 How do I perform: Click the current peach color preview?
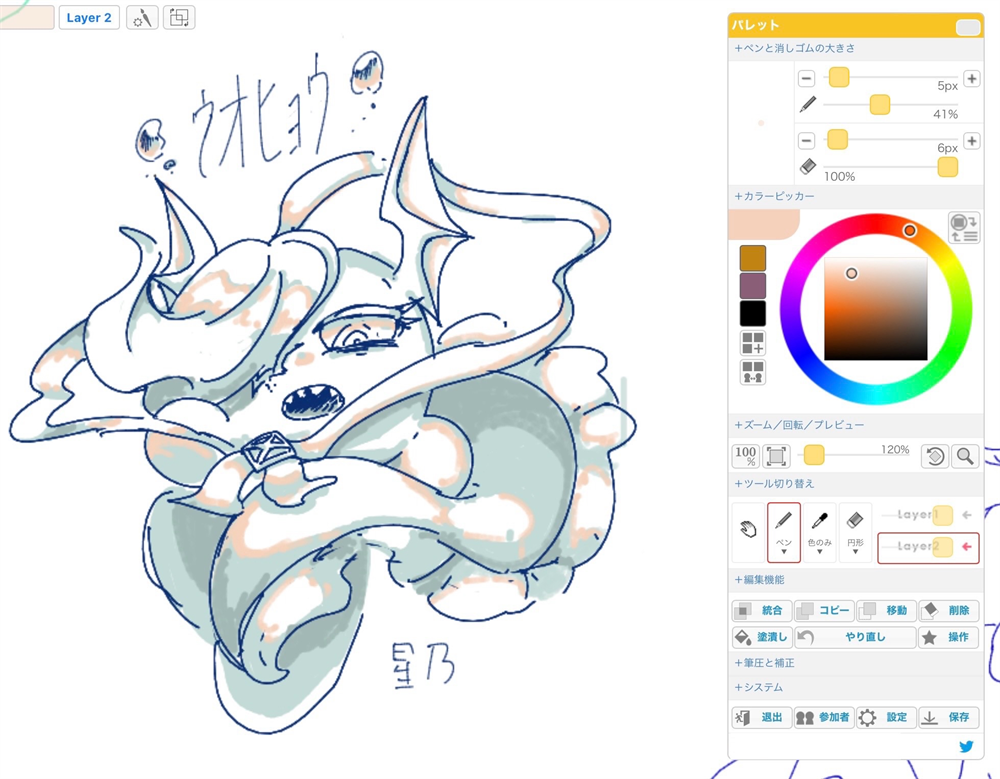763,225
